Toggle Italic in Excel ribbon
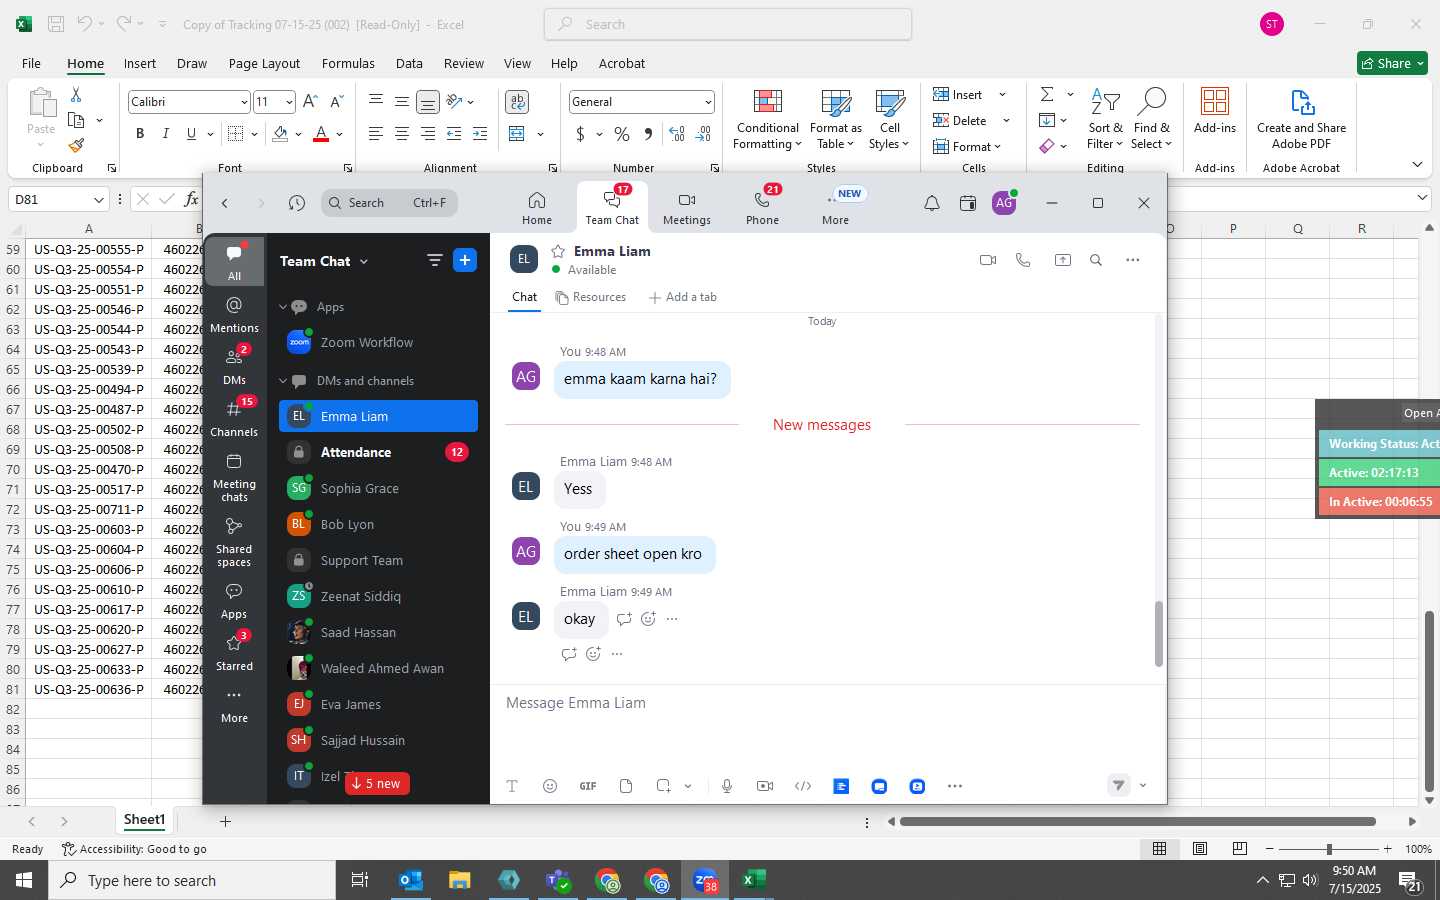This screenshot has height=900, width=1440. click(165, 134)
